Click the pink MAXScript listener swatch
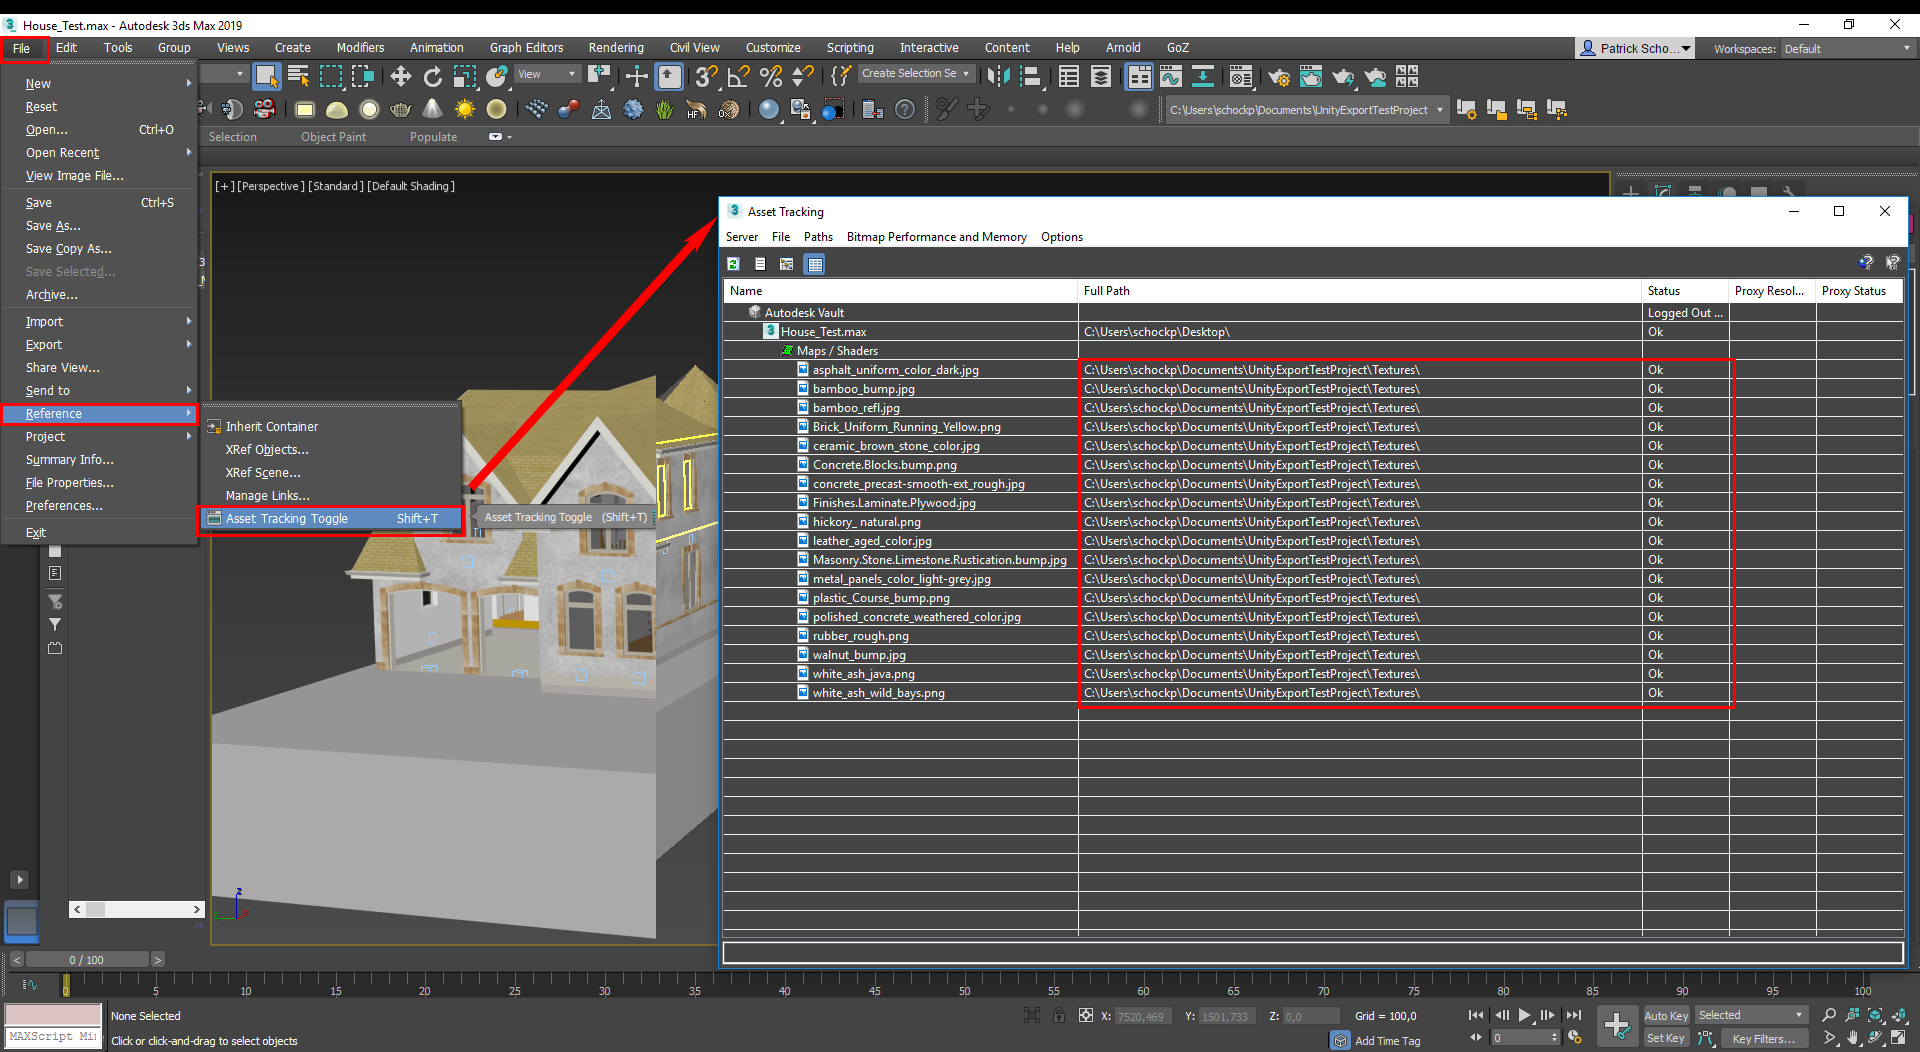1920x1052 pixels. [x=53, y=1014]
